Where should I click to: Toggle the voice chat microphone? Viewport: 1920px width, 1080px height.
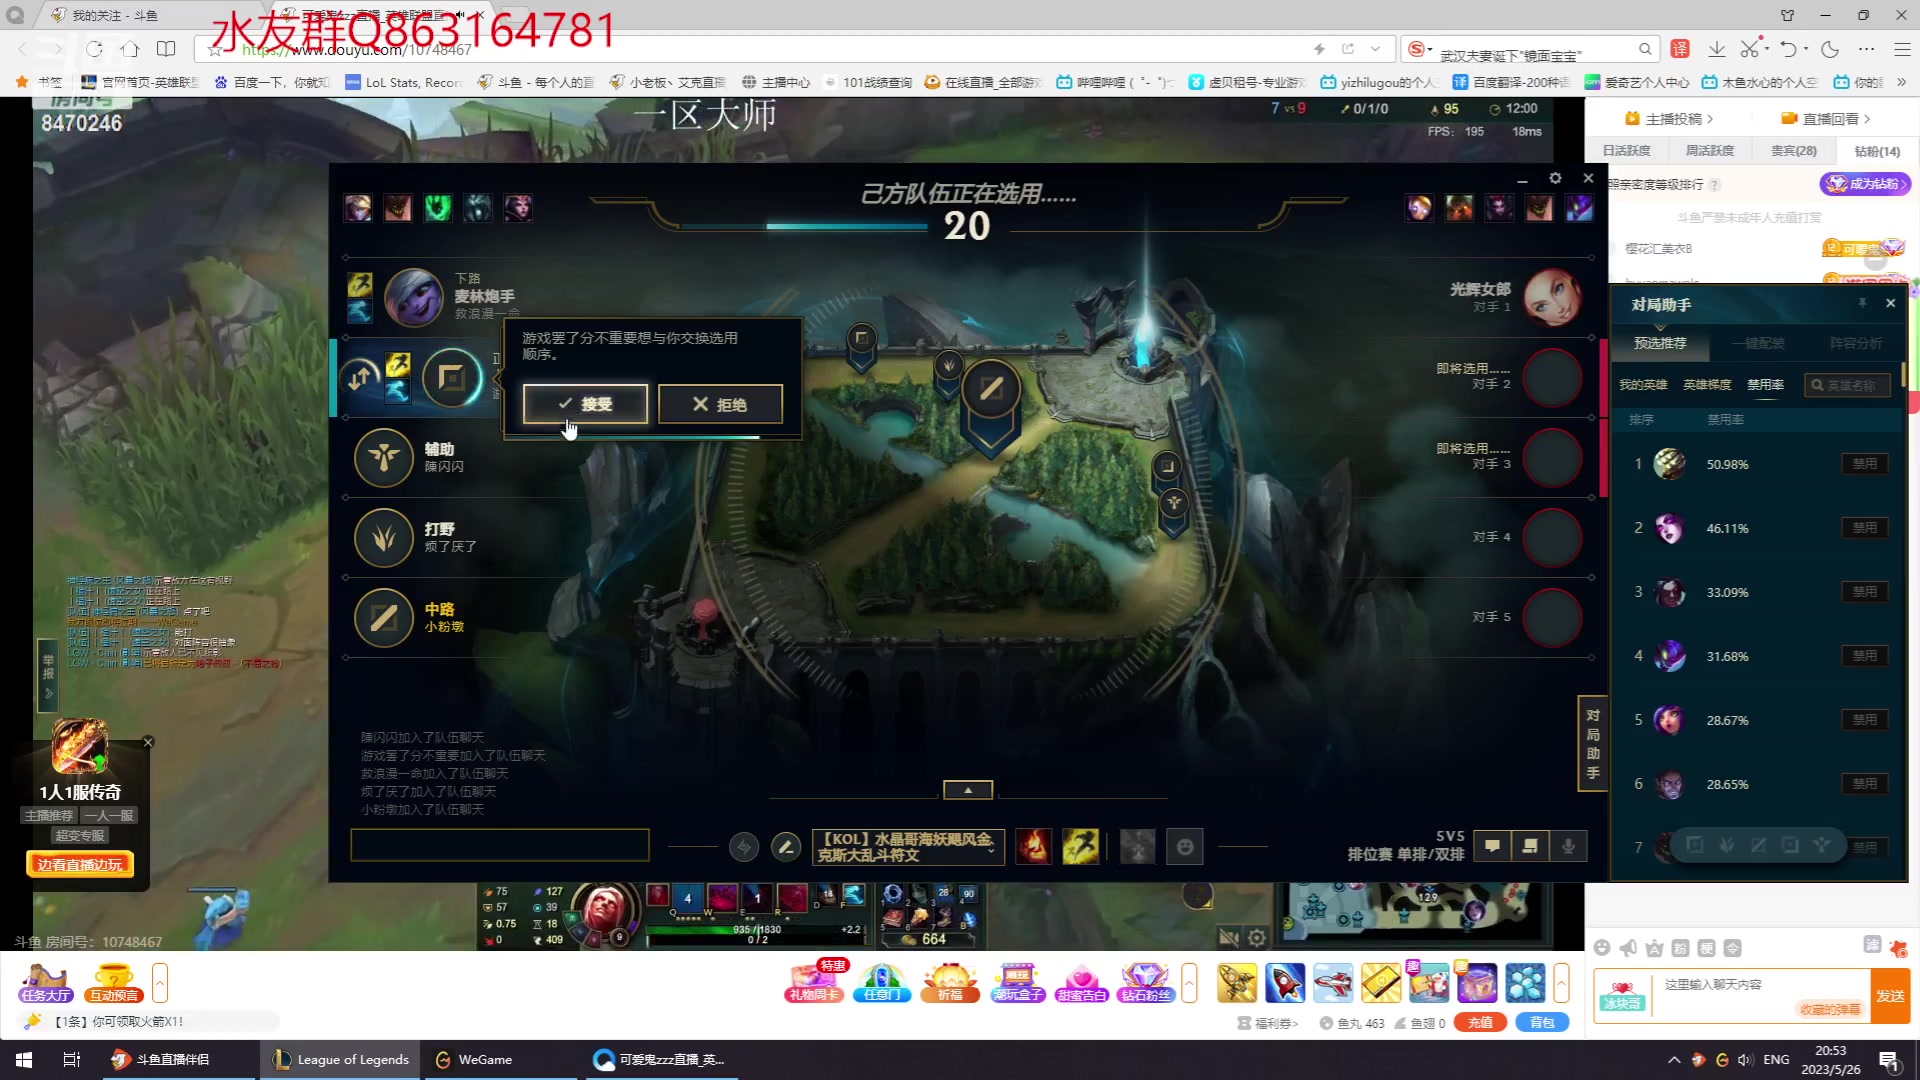coord(1568,847)
